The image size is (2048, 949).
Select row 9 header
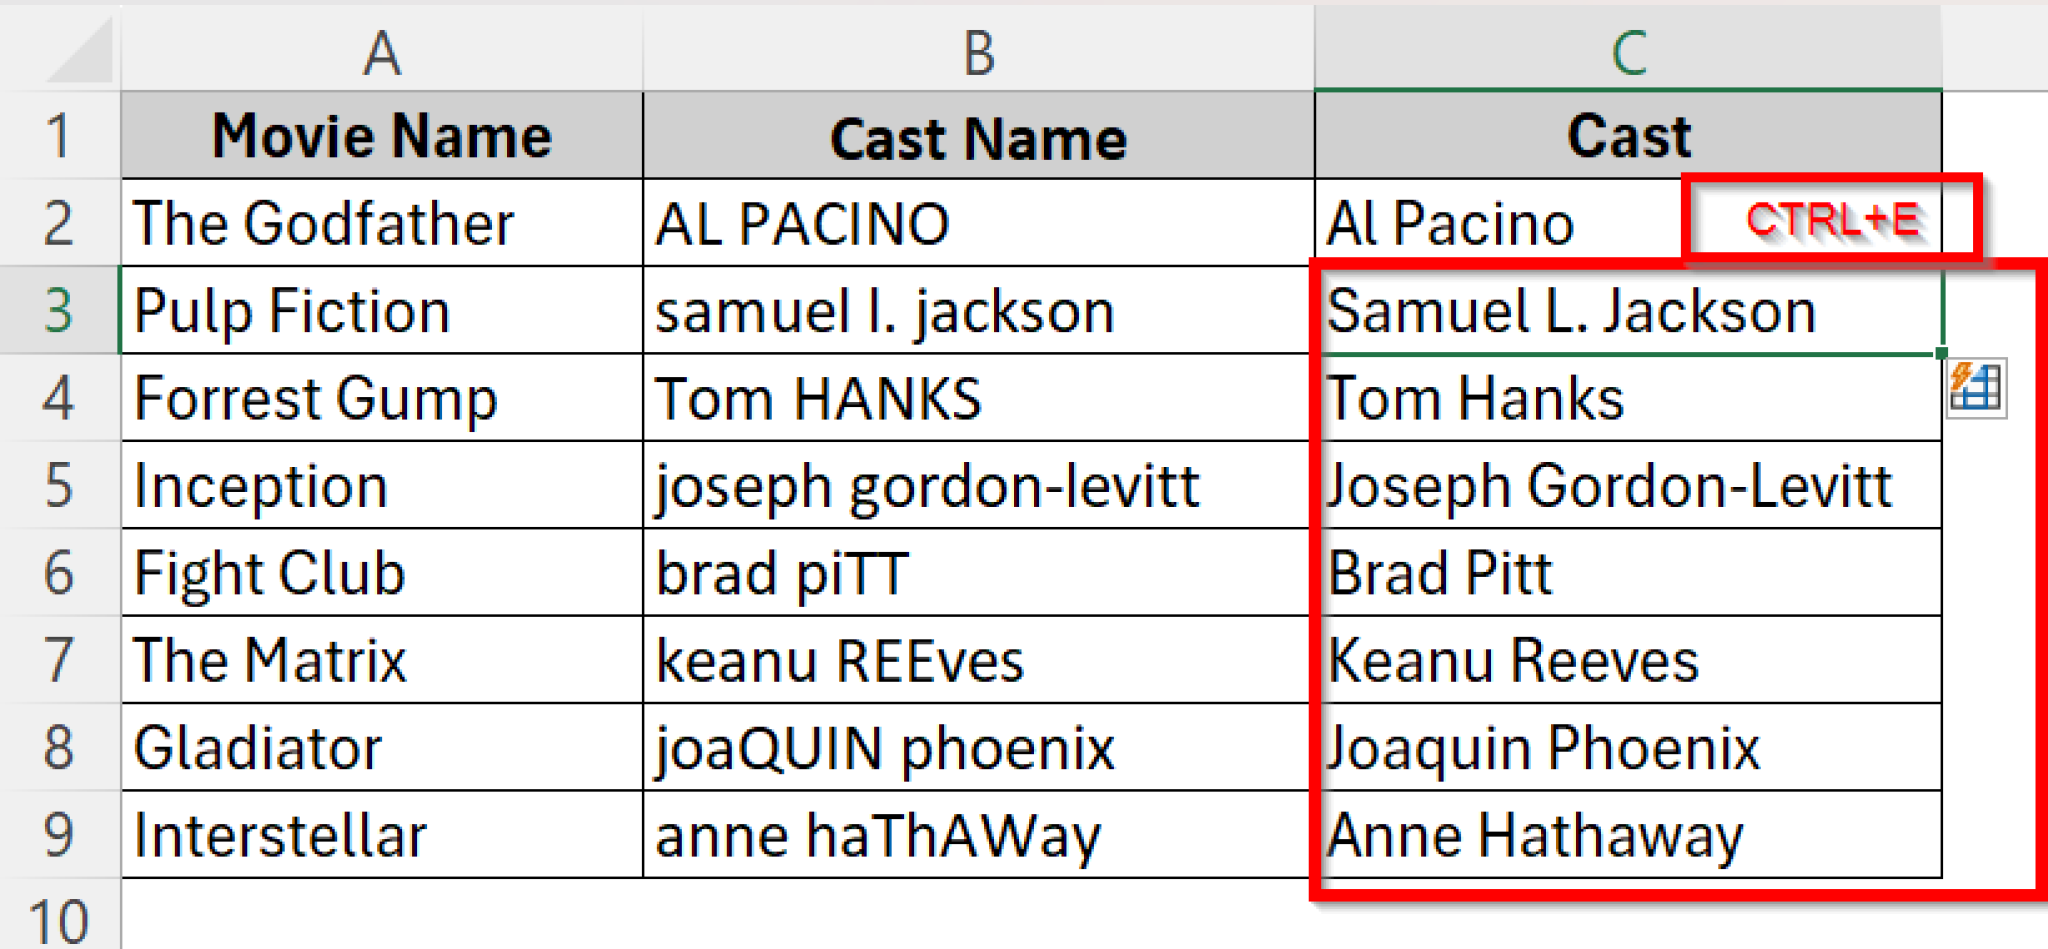point(58,835)
